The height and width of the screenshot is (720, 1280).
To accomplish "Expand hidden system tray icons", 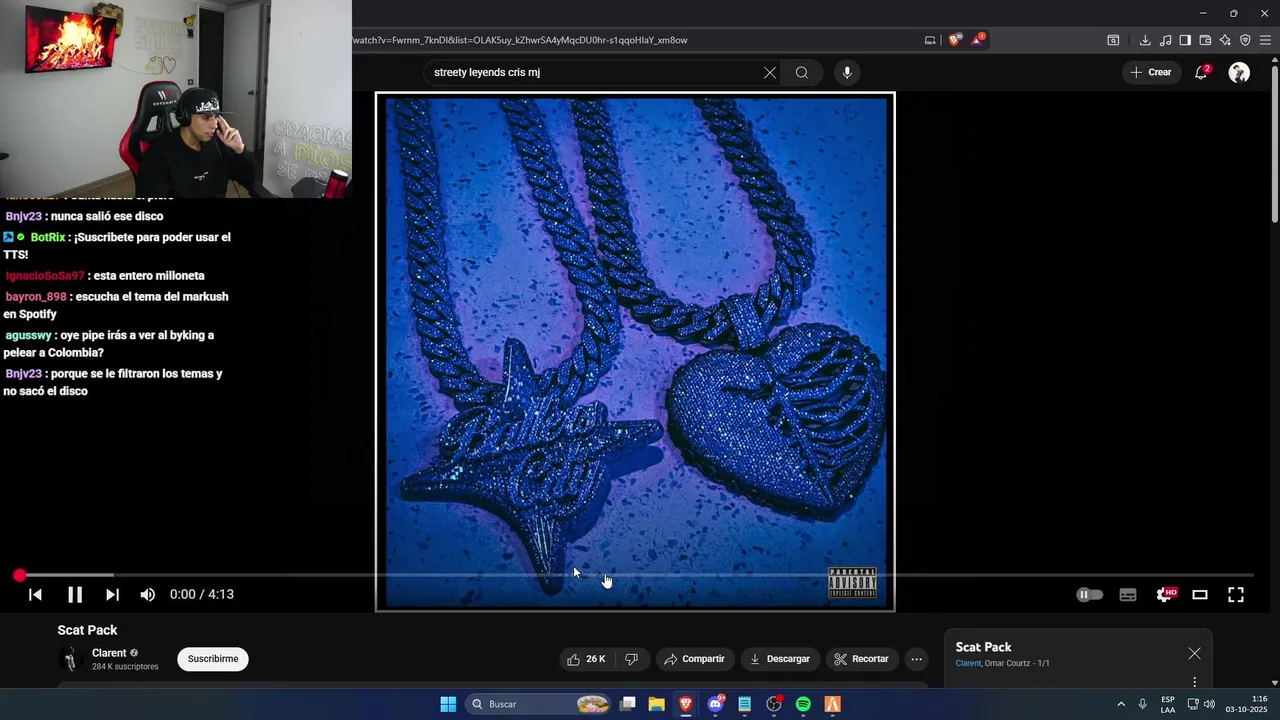I will click(1121, 704).
